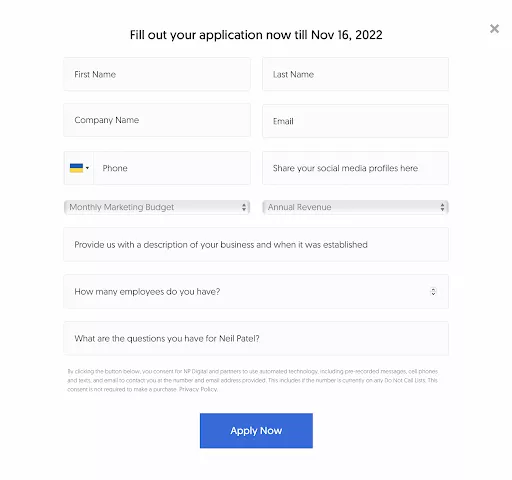Select the social media profiles field
The width and height of the screenshot is (512, 480).
pos(355,168)
